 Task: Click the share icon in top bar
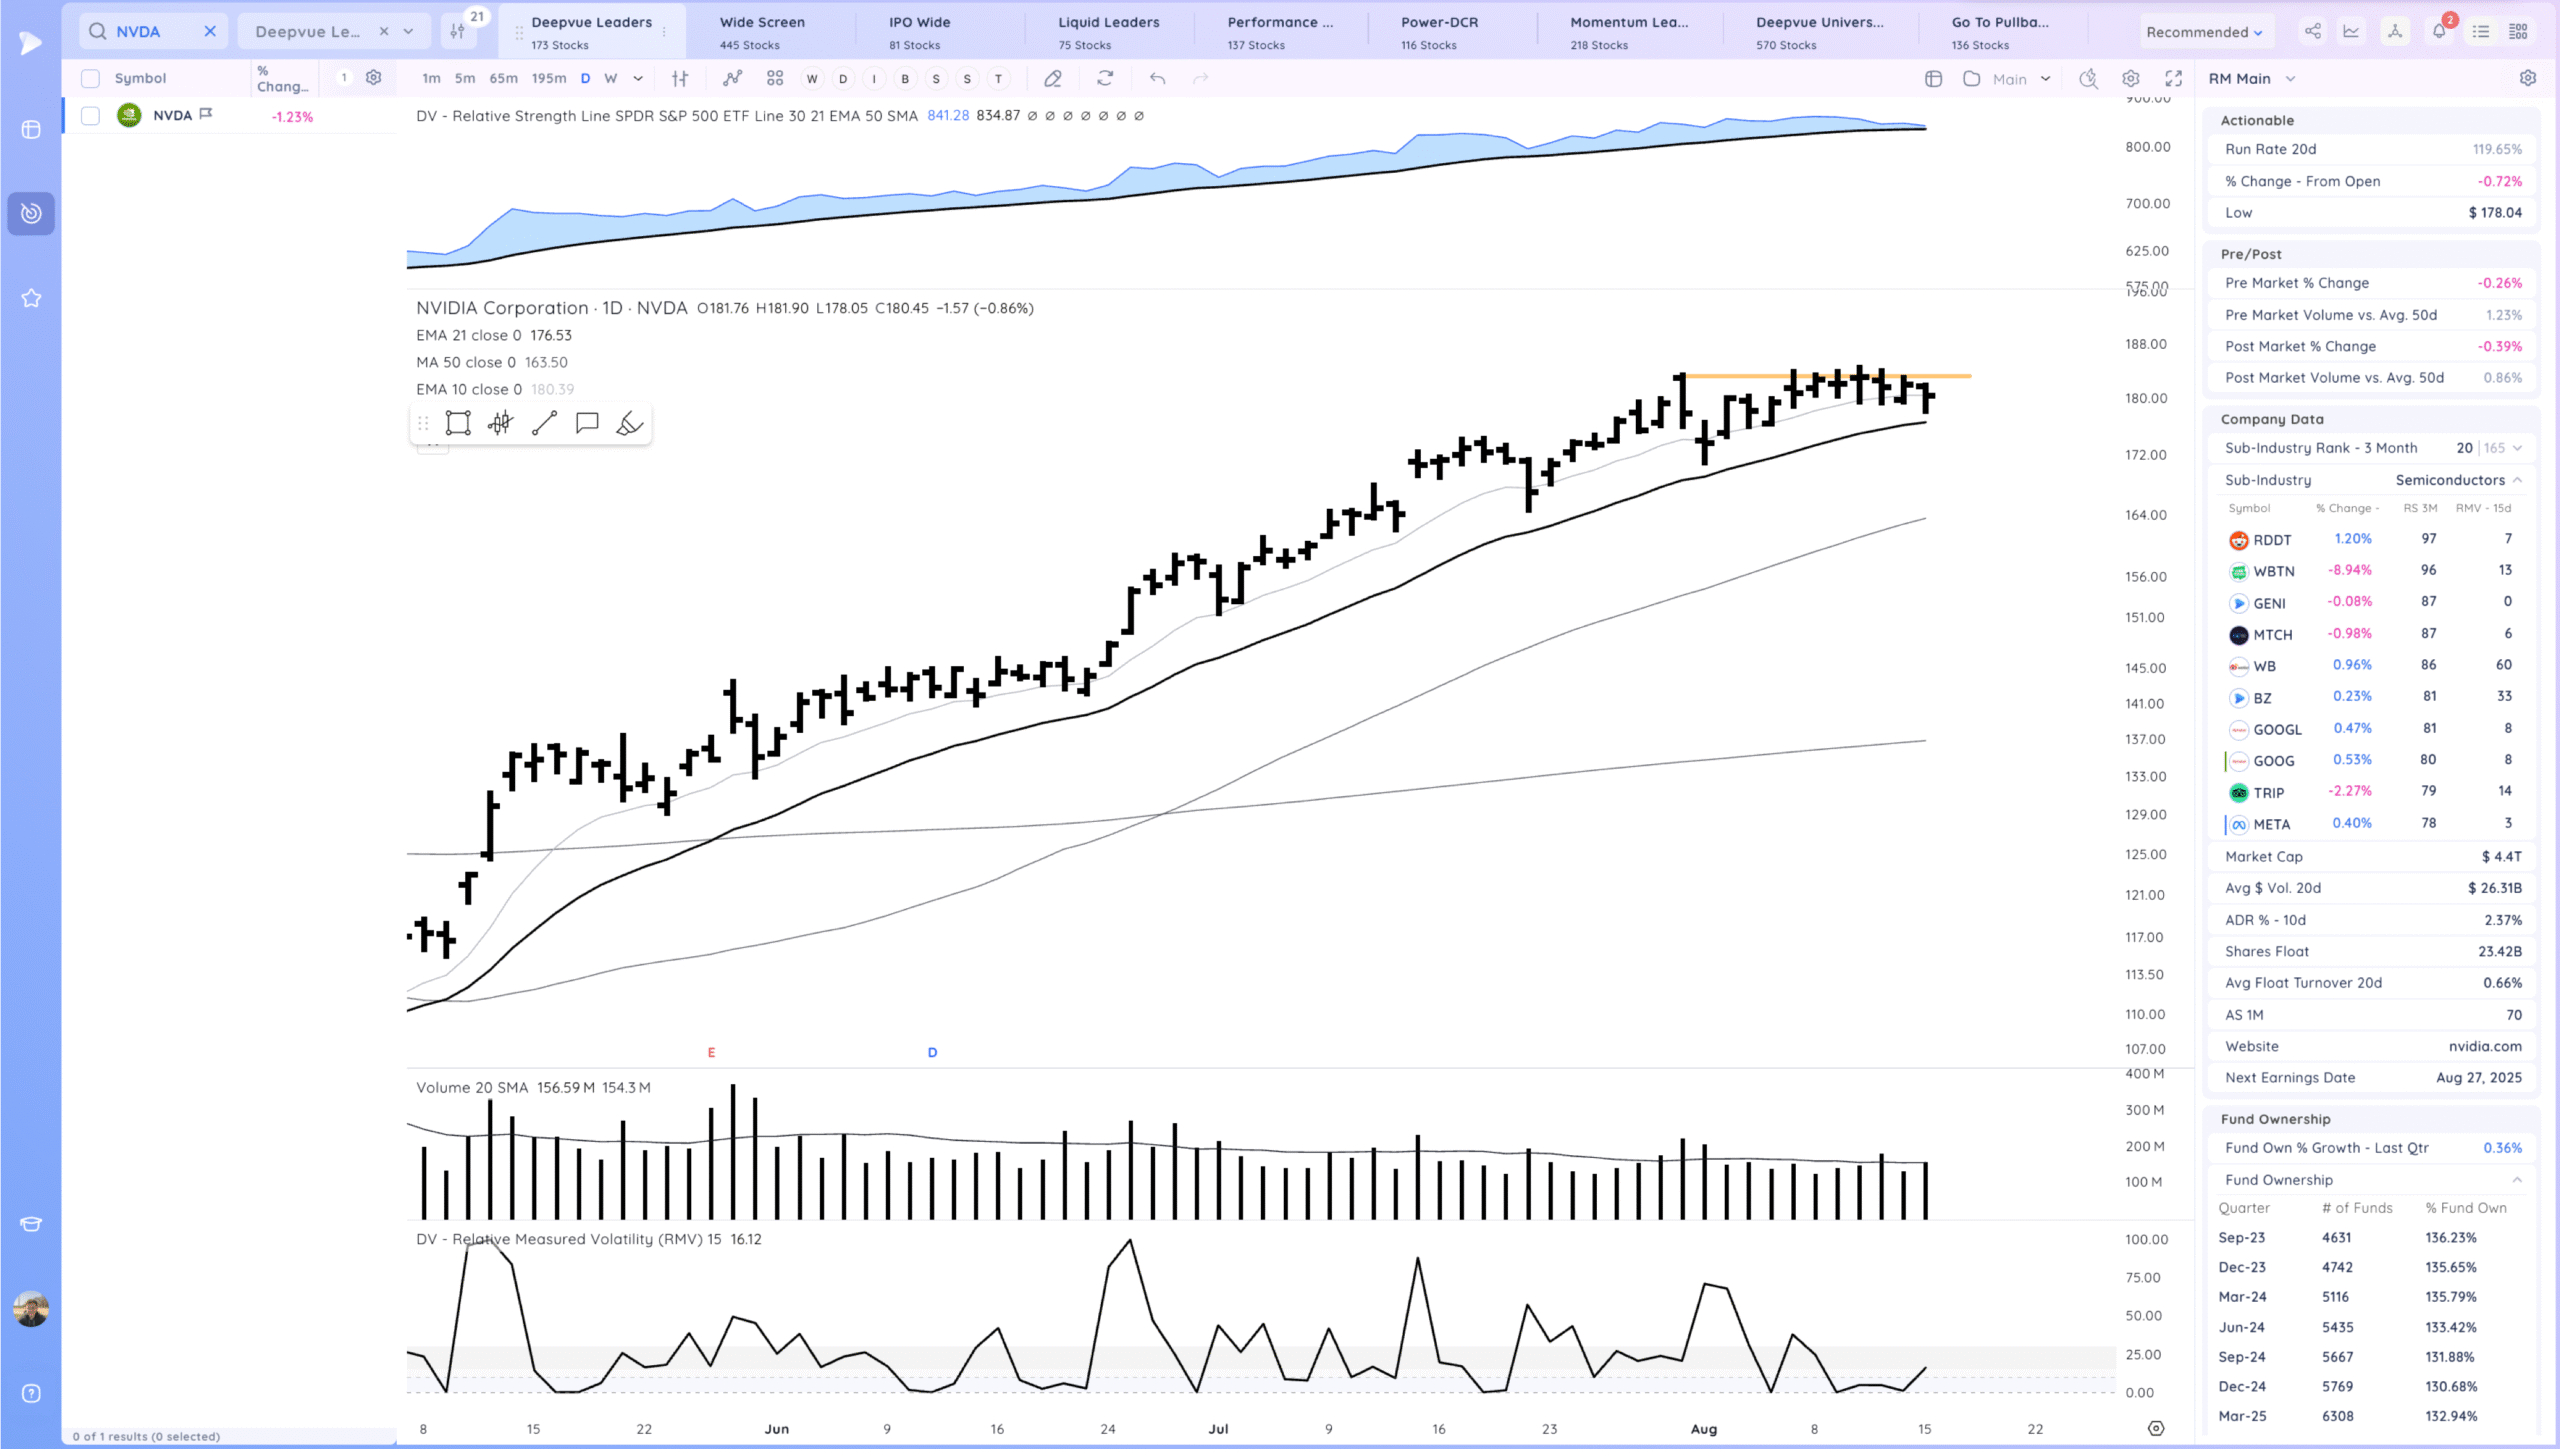pyautogui.click(x=2312, y=31)
